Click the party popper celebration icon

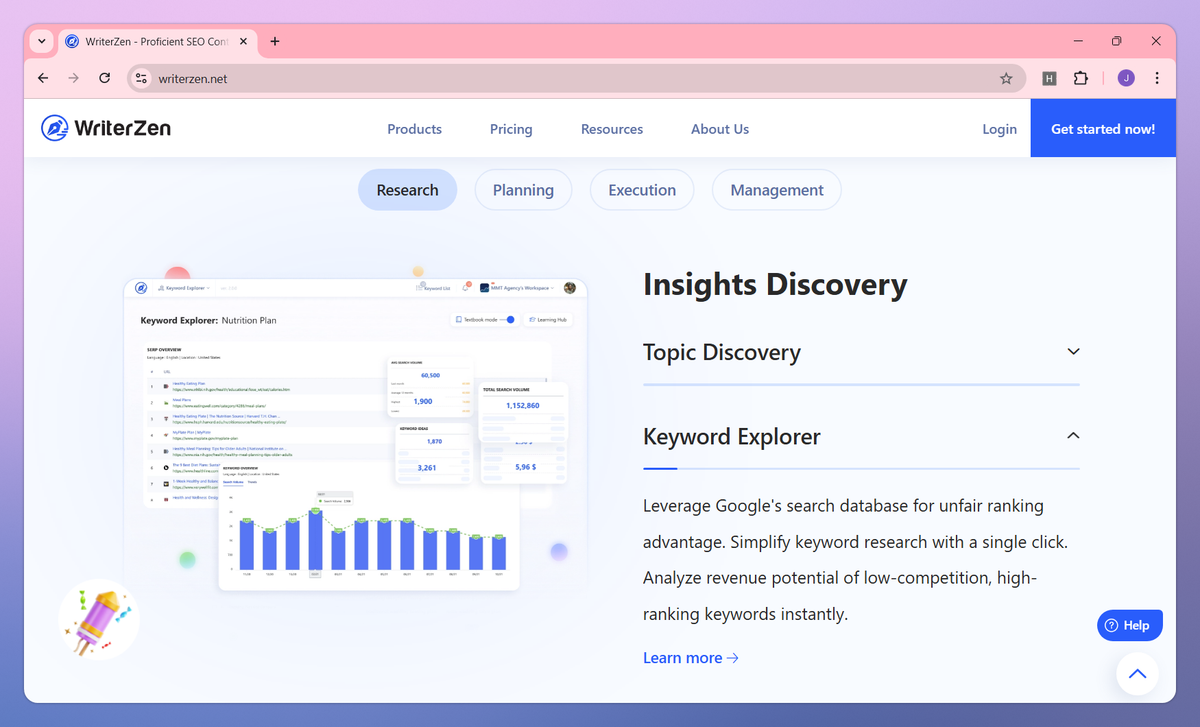tap(98, 620)
